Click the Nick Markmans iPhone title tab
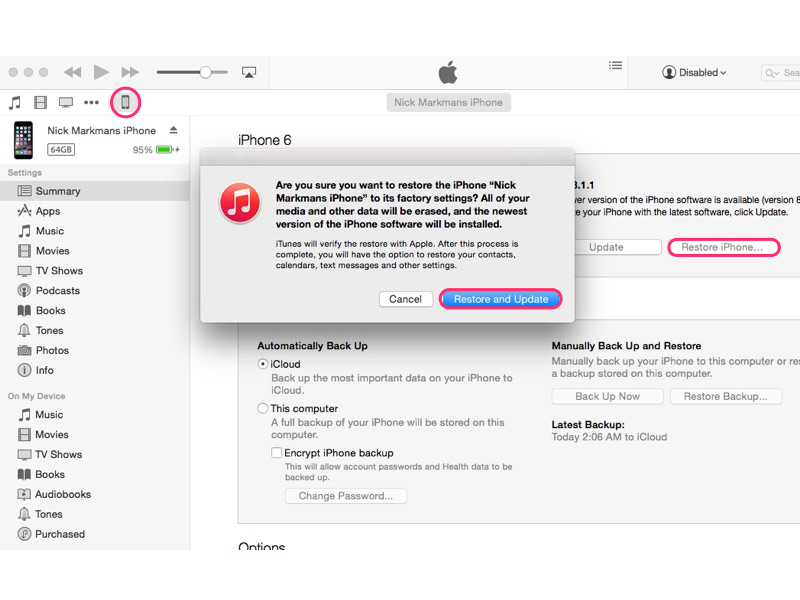Image resolution: width=800 pixels, height=600 pixels. [x=448, y=103]
